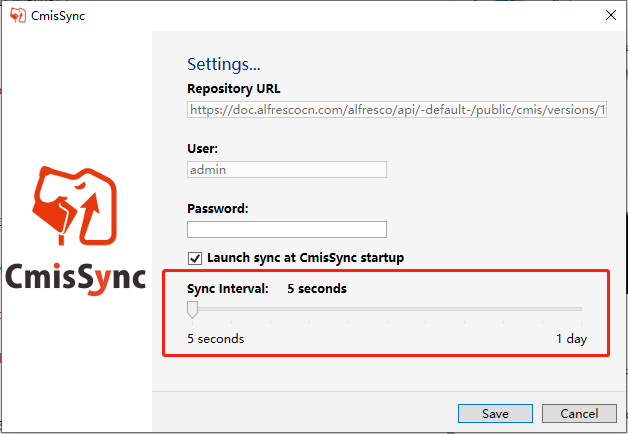Click the "1 day" maximum label
The height and width of the screenshot is (434, 628).
tap(571, 339)
